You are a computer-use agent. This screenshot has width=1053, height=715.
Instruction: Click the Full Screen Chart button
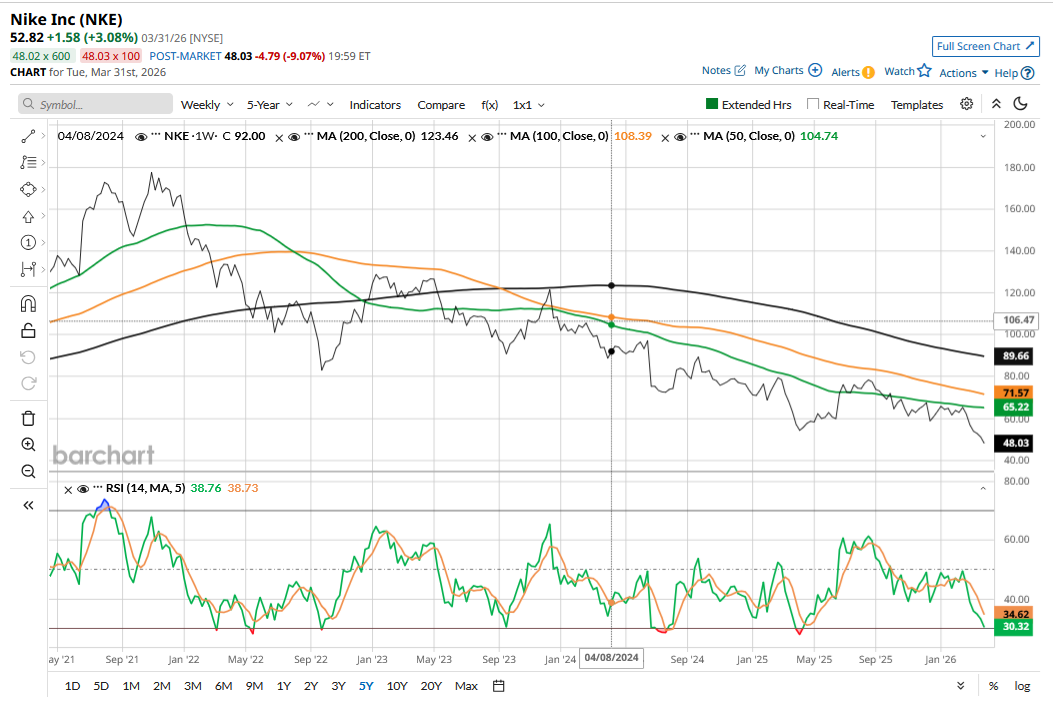[985, 46]
